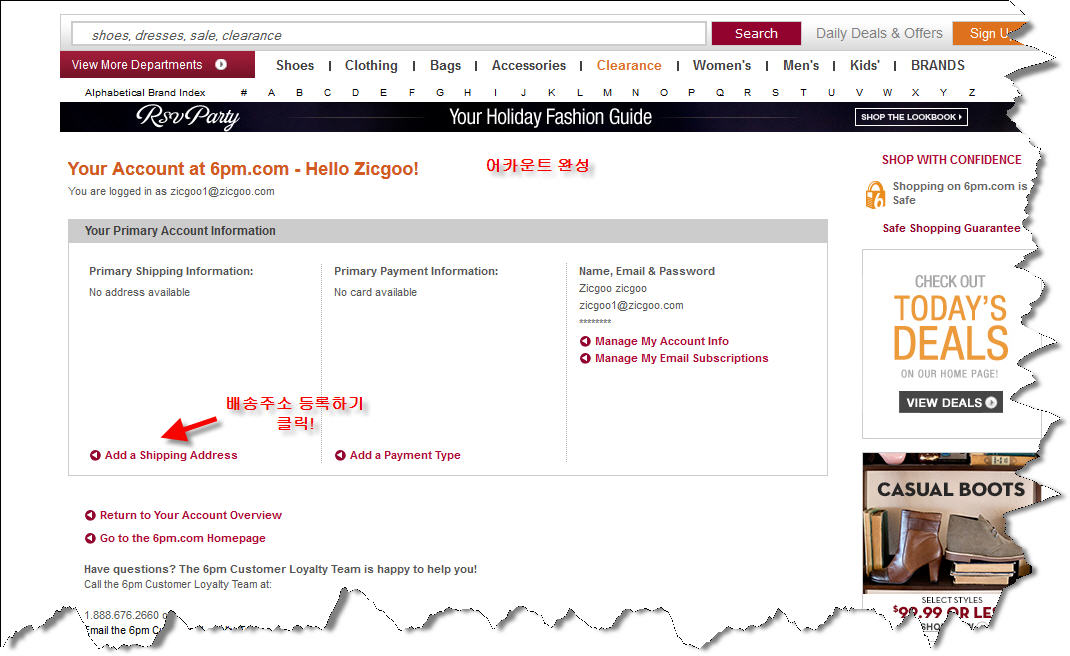Open the Clearance section
Viewport: 1070px width, 656px height.
pos(629,66)
